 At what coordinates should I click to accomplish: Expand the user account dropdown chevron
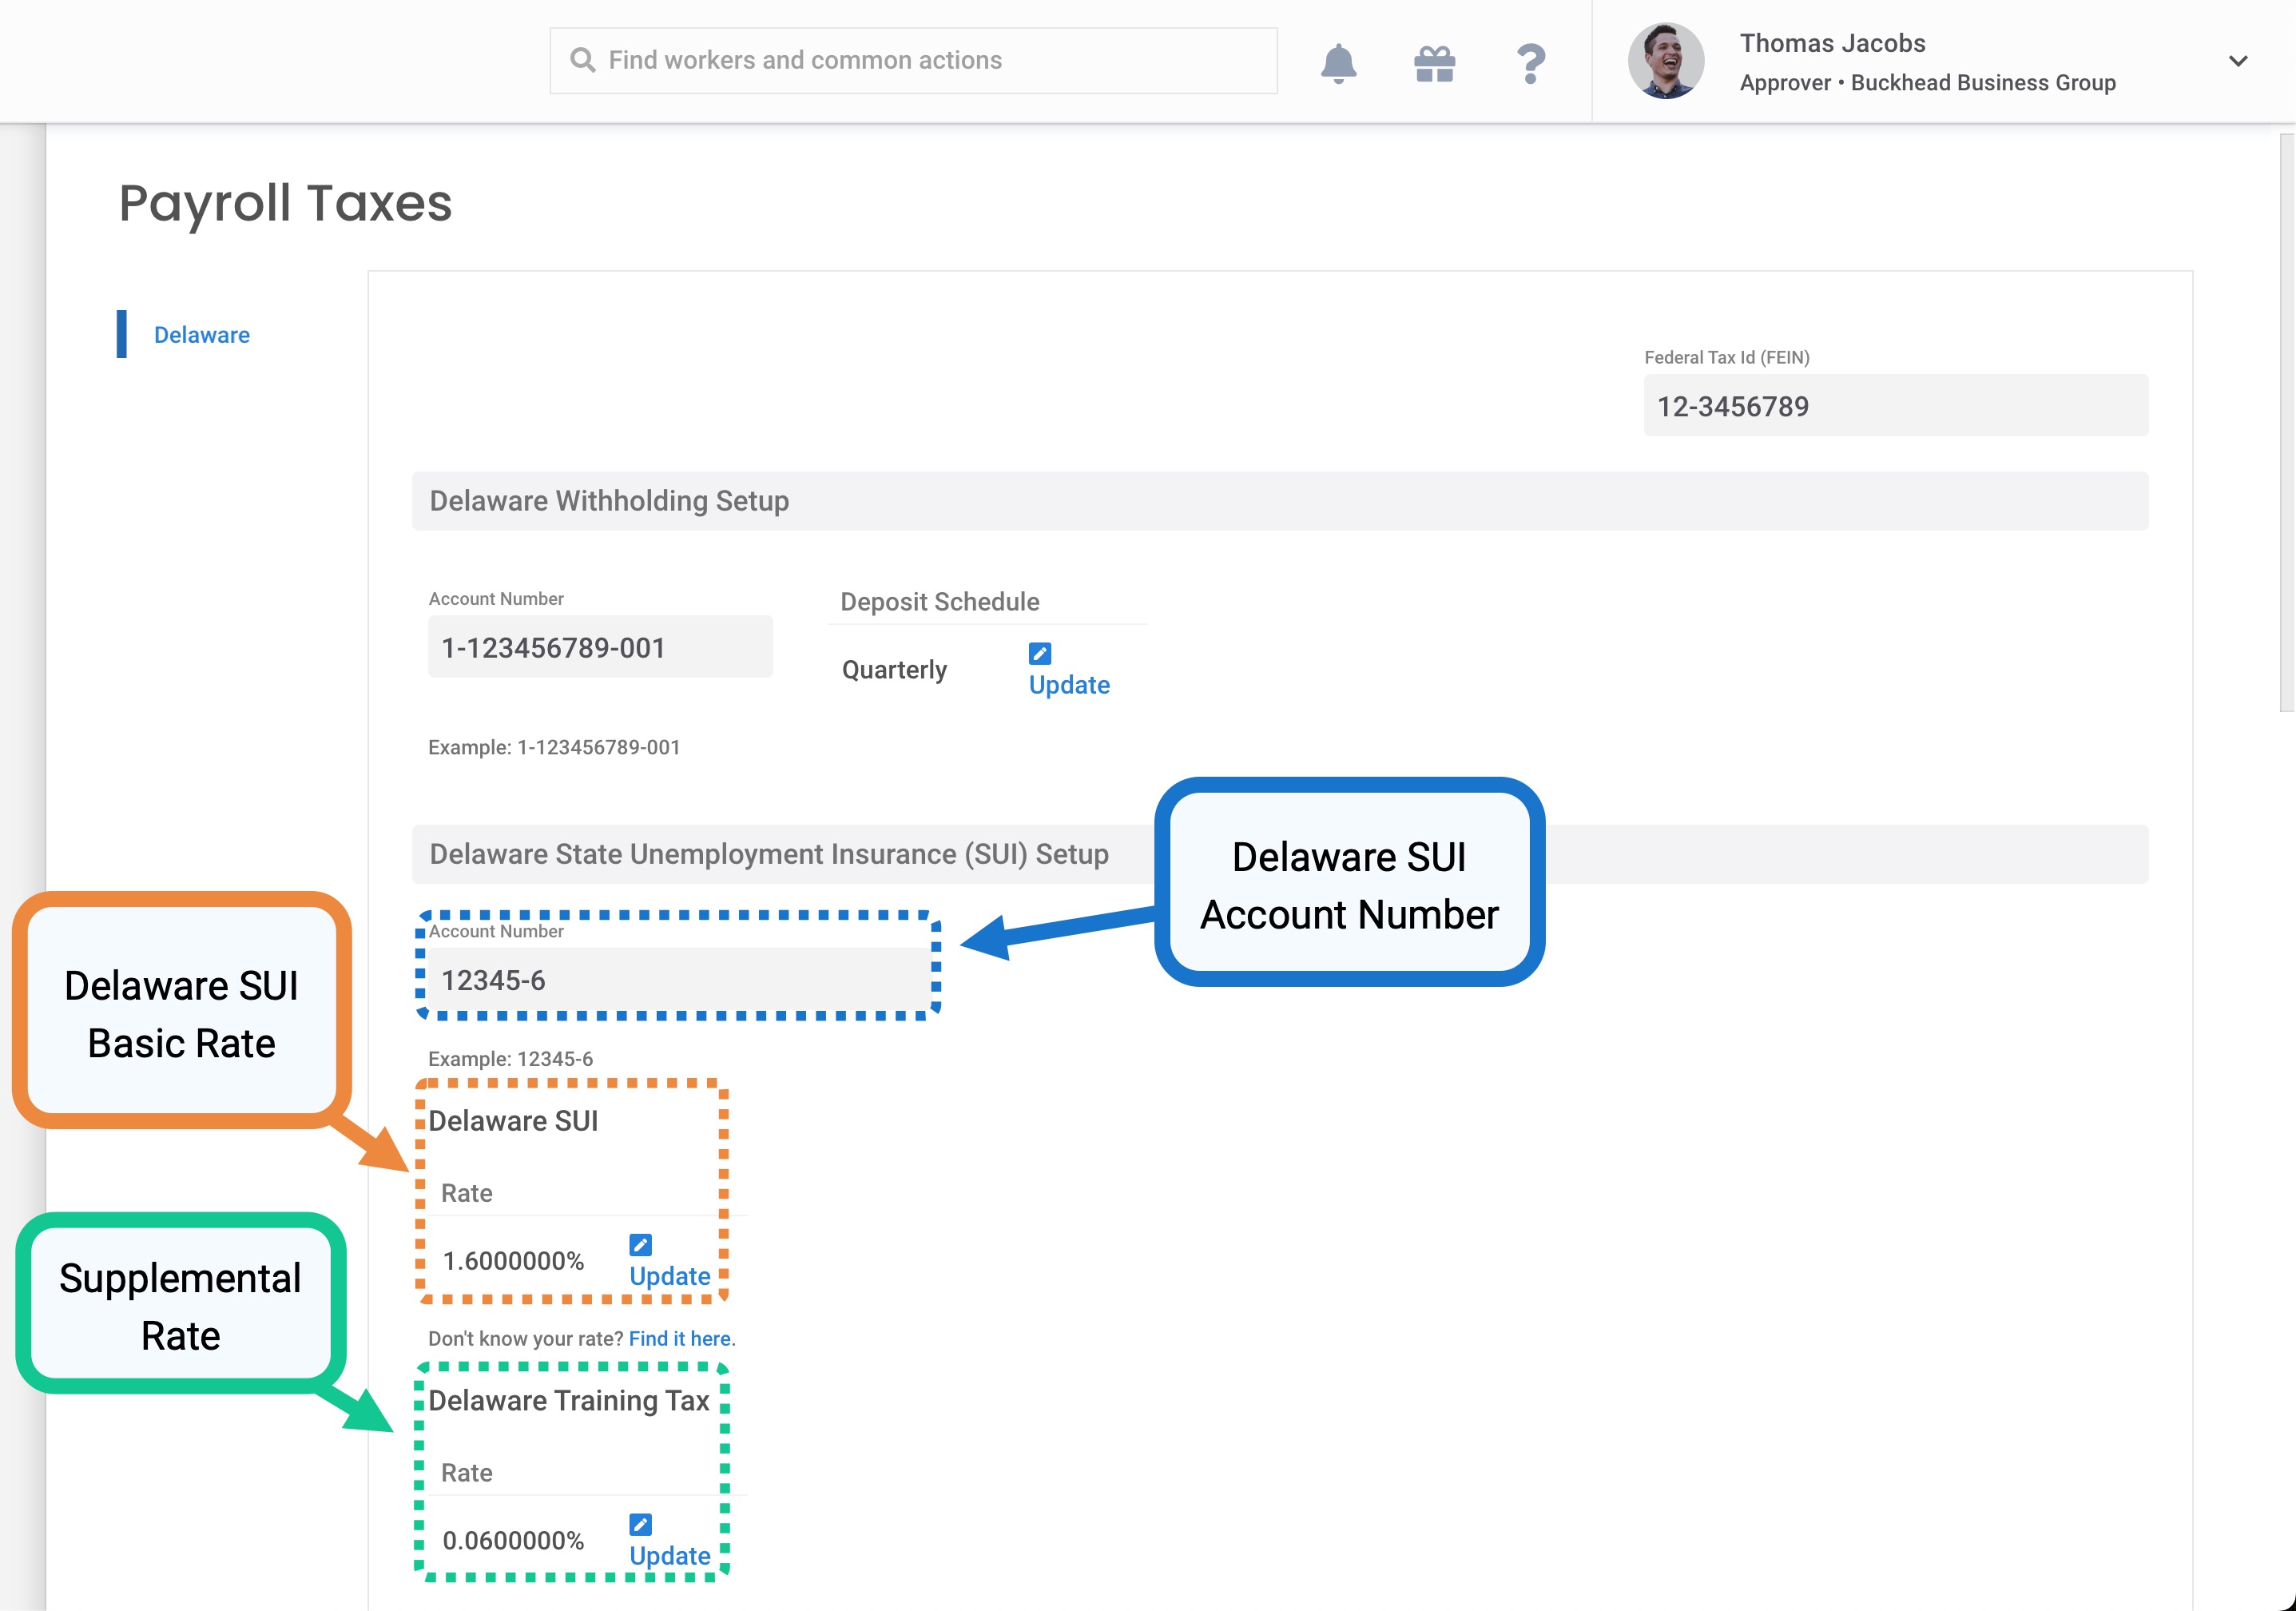click(2238, 61)
